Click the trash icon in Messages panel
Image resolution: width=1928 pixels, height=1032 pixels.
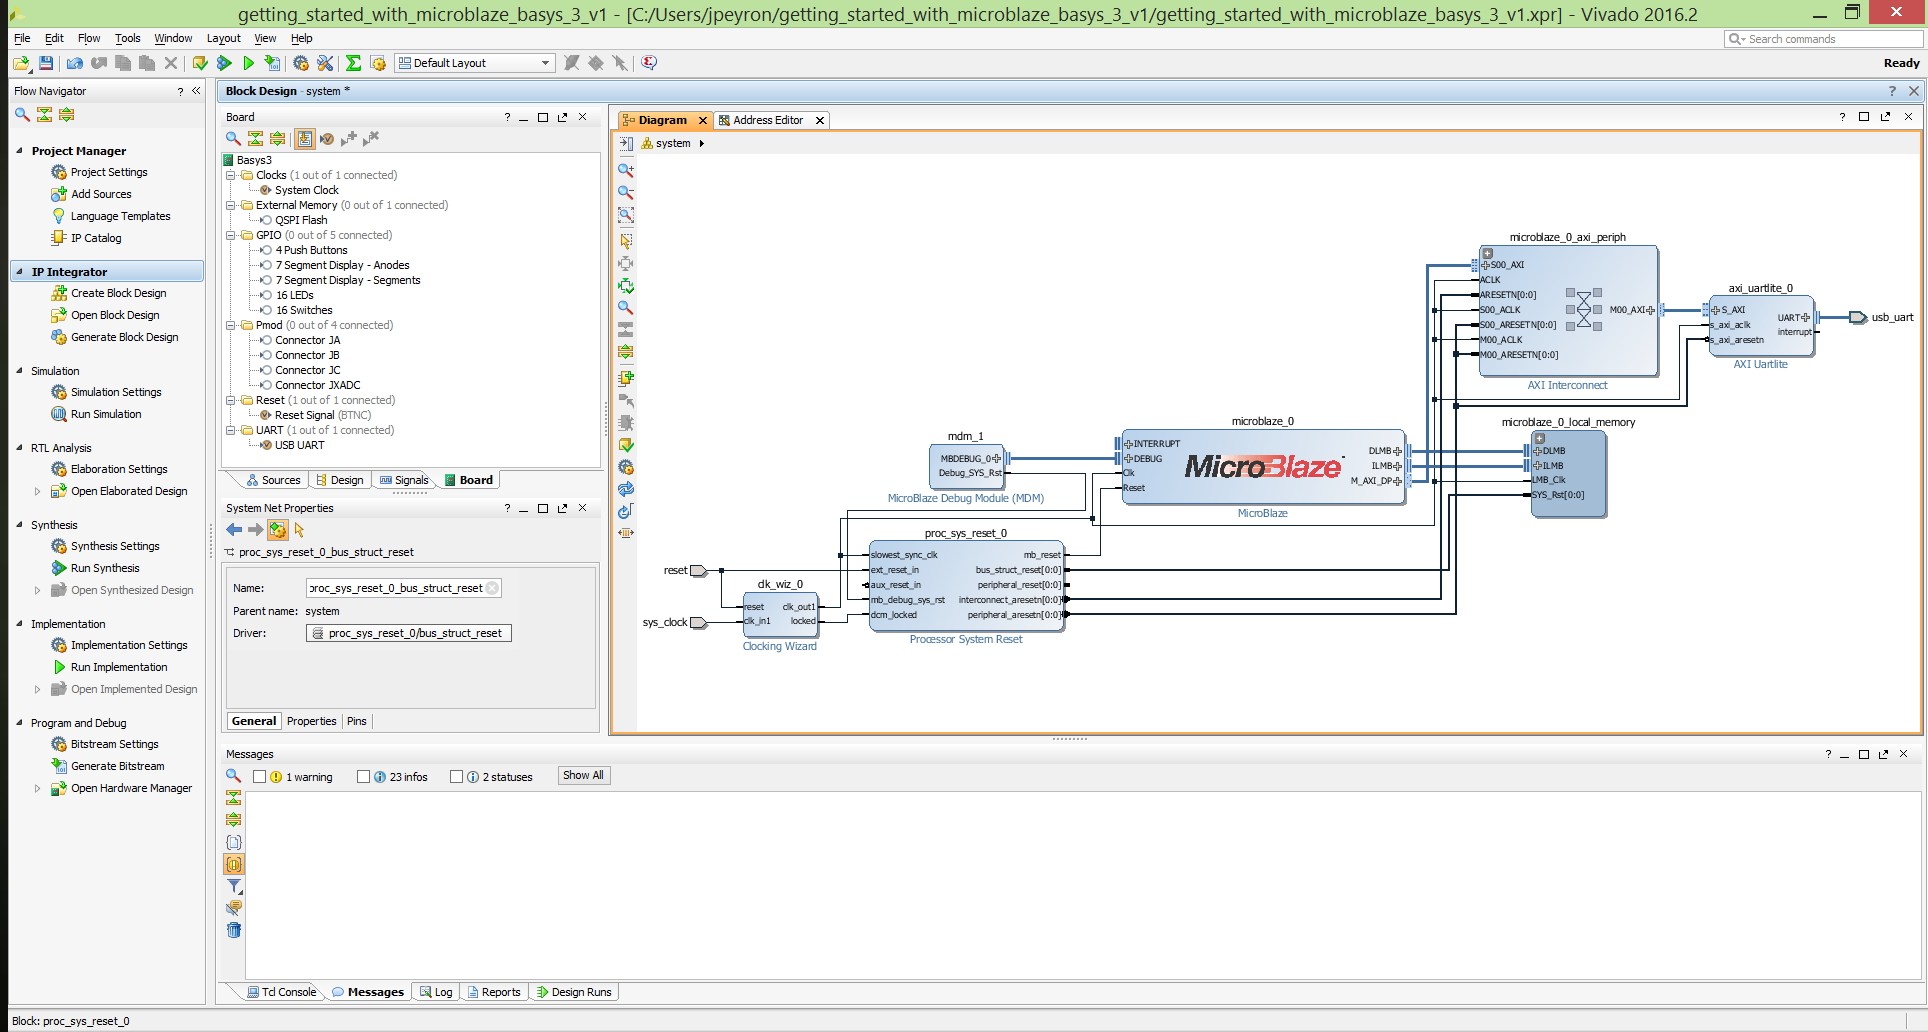(234, 930)
